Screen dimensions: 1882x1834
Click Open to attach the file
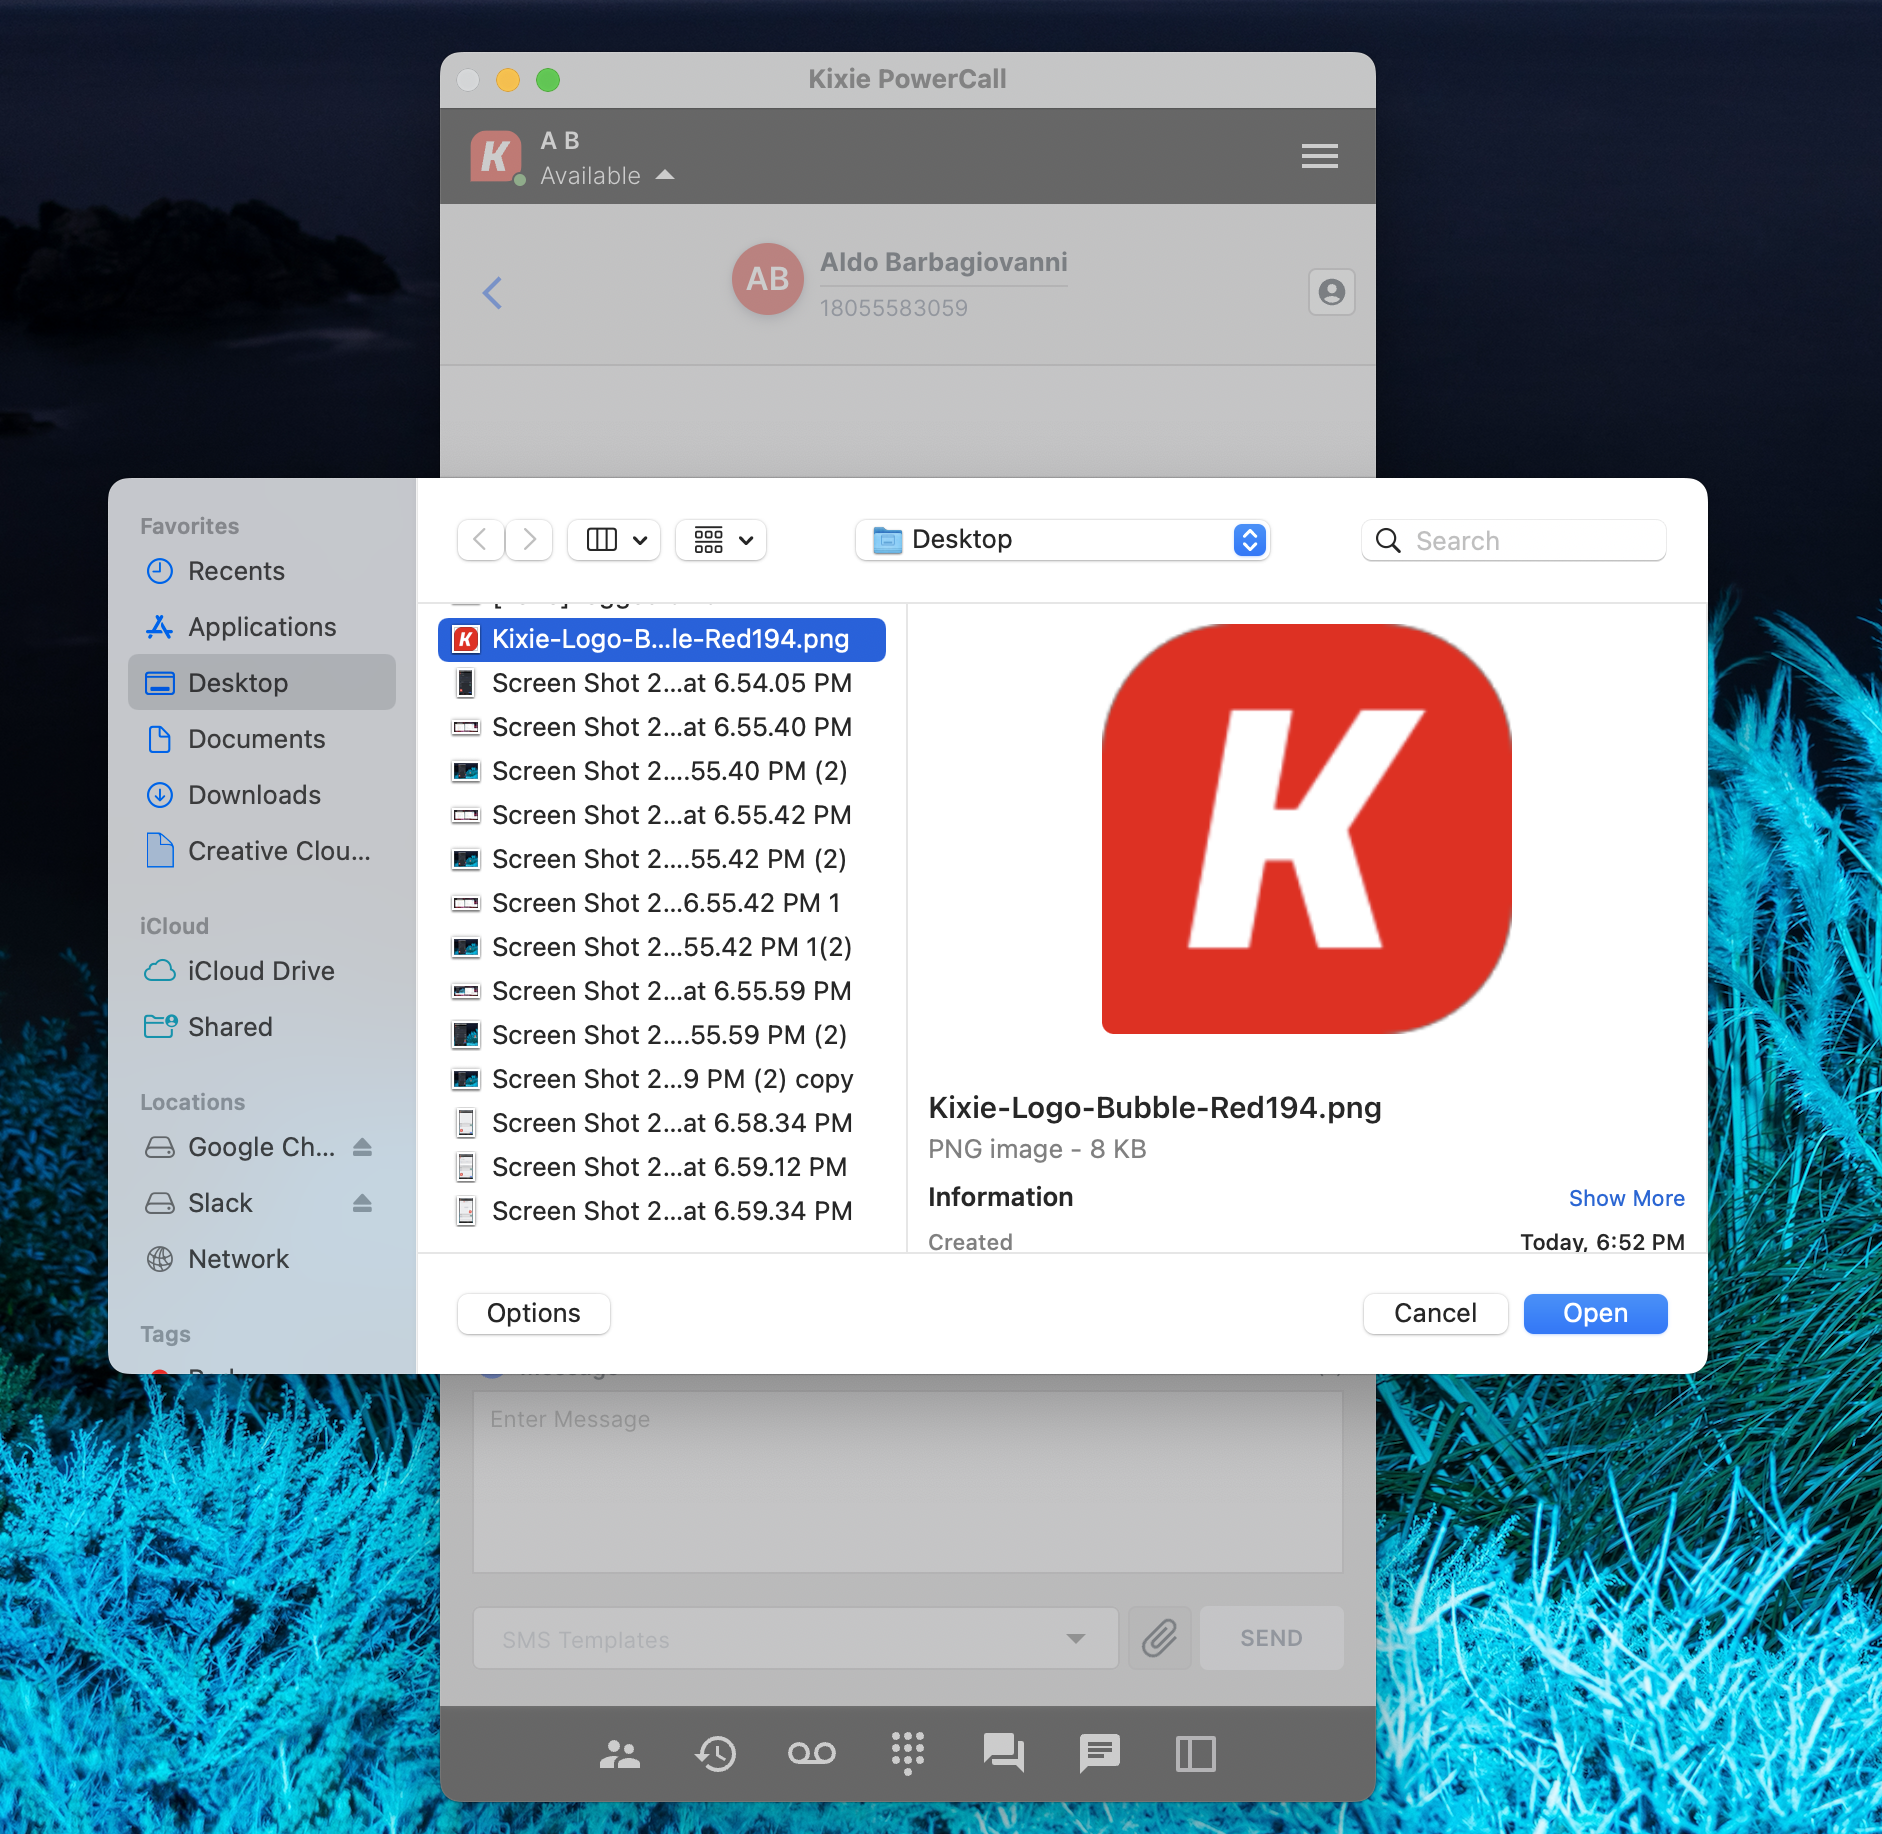click(x=1595, y=1313)
